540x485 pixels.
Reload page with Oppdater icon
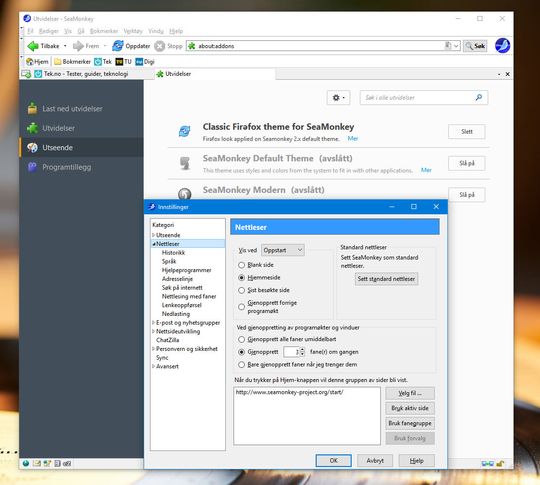click(x=118, y=46)
